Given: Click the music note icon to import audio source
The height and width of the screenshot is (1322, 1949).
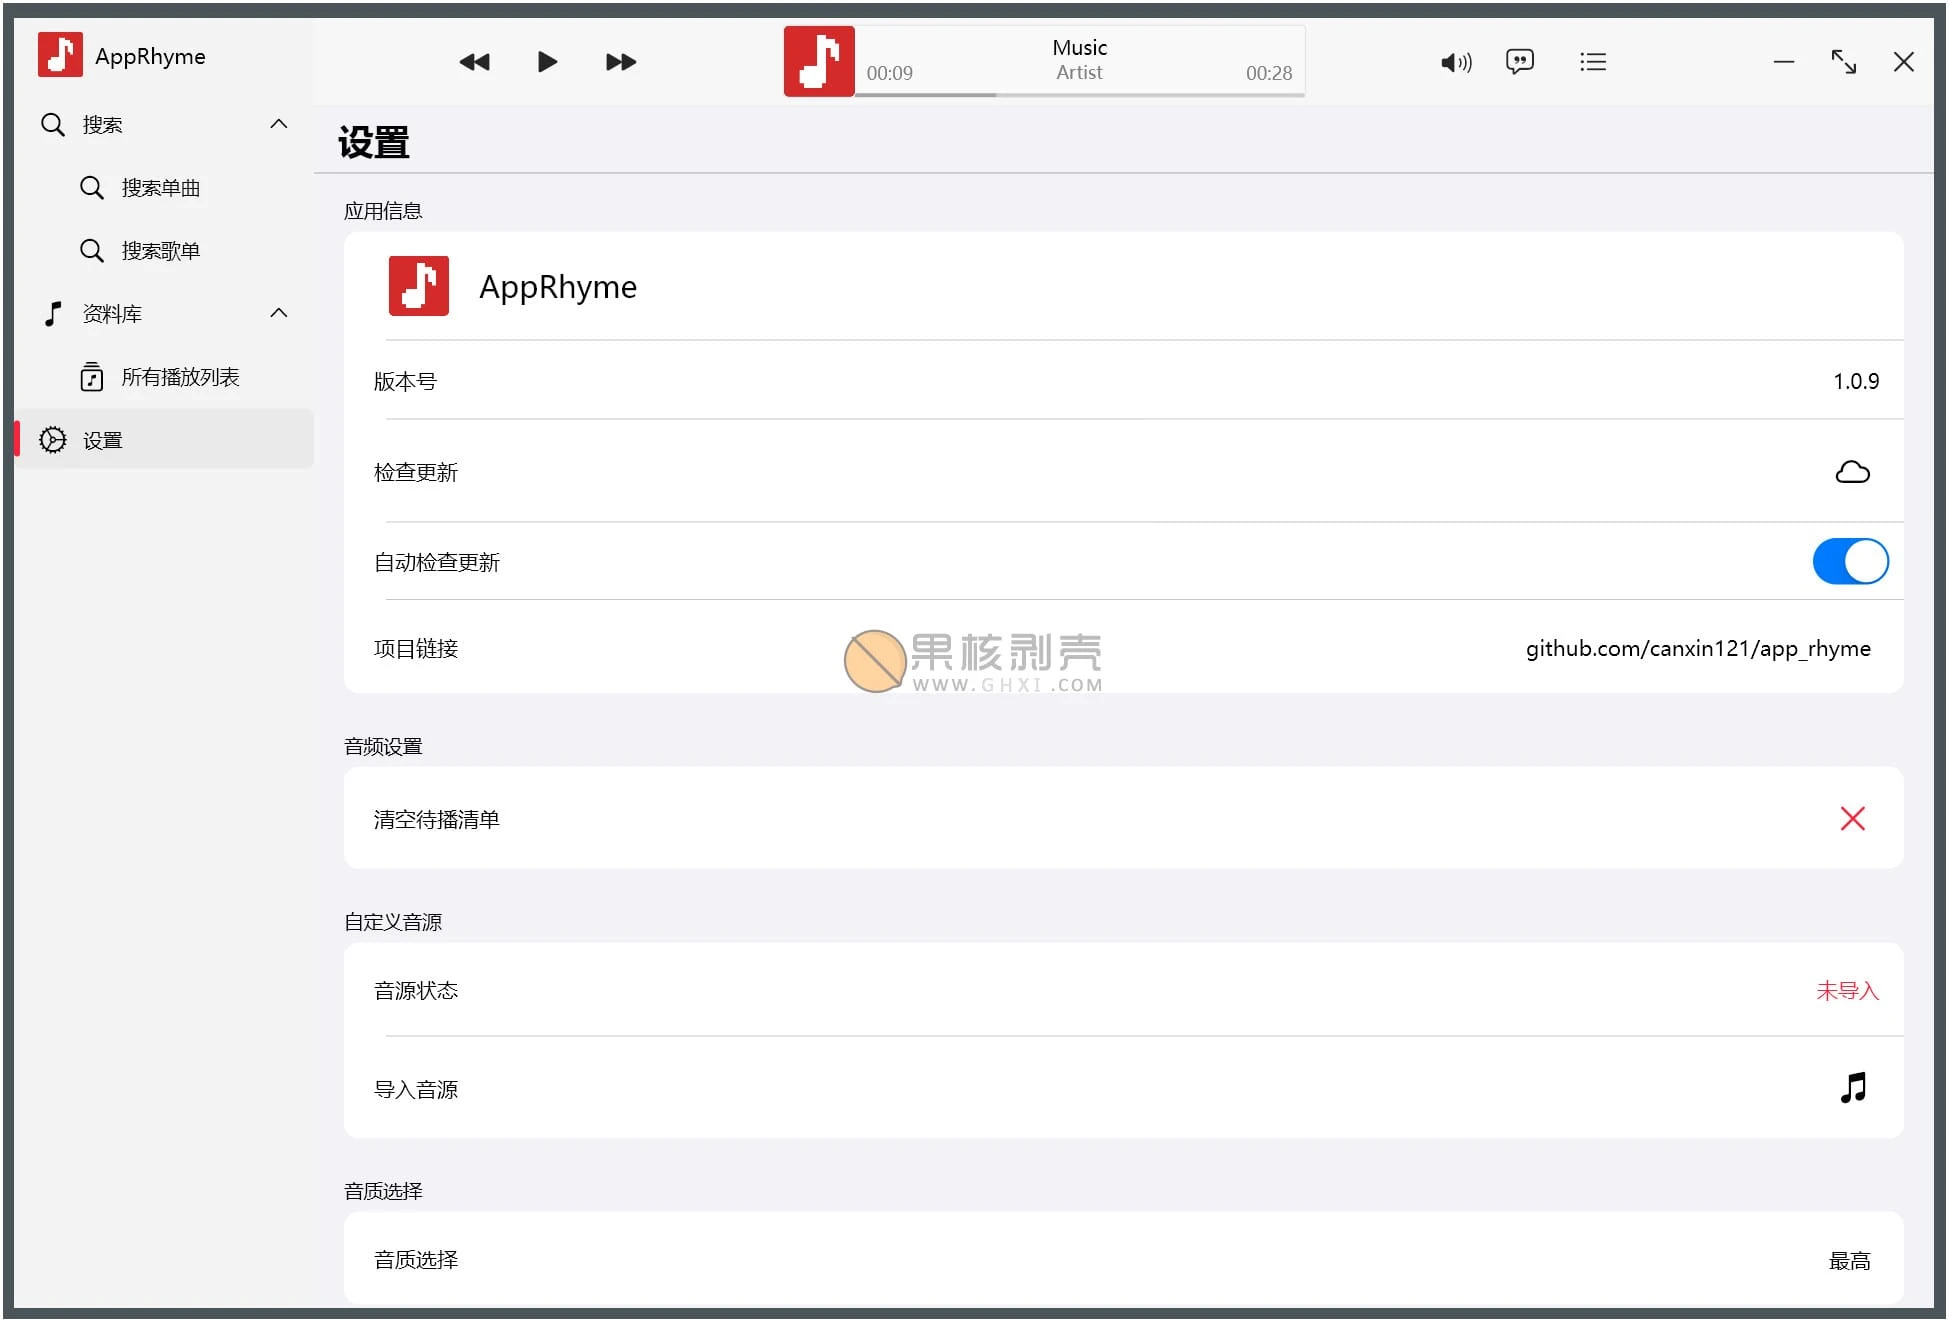Looking at the screenshot, I should pyautogui.click(x=1853, y=1089).
